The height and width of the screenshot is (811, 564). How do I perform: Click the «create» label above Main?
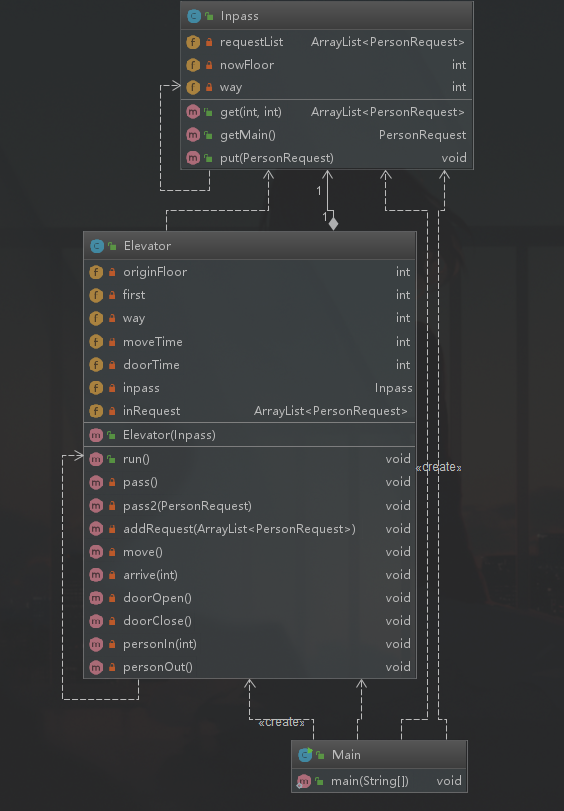pyautogui.click(x=281, y=722)
